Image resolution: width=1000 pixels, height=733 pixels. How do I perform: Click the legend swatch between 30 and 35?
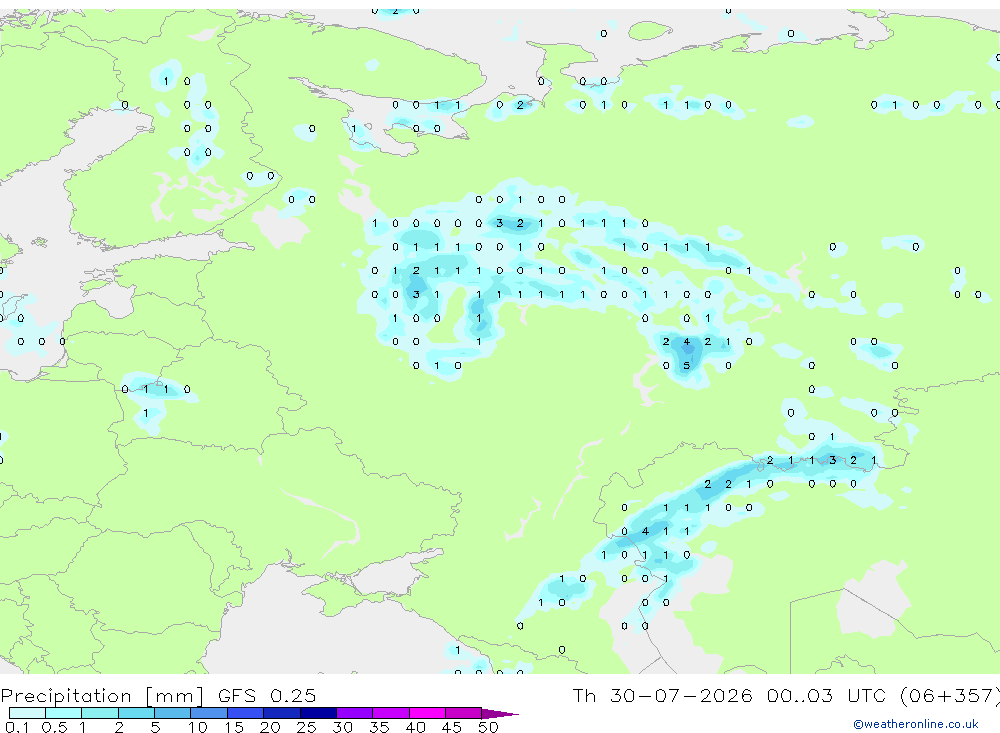355,713
